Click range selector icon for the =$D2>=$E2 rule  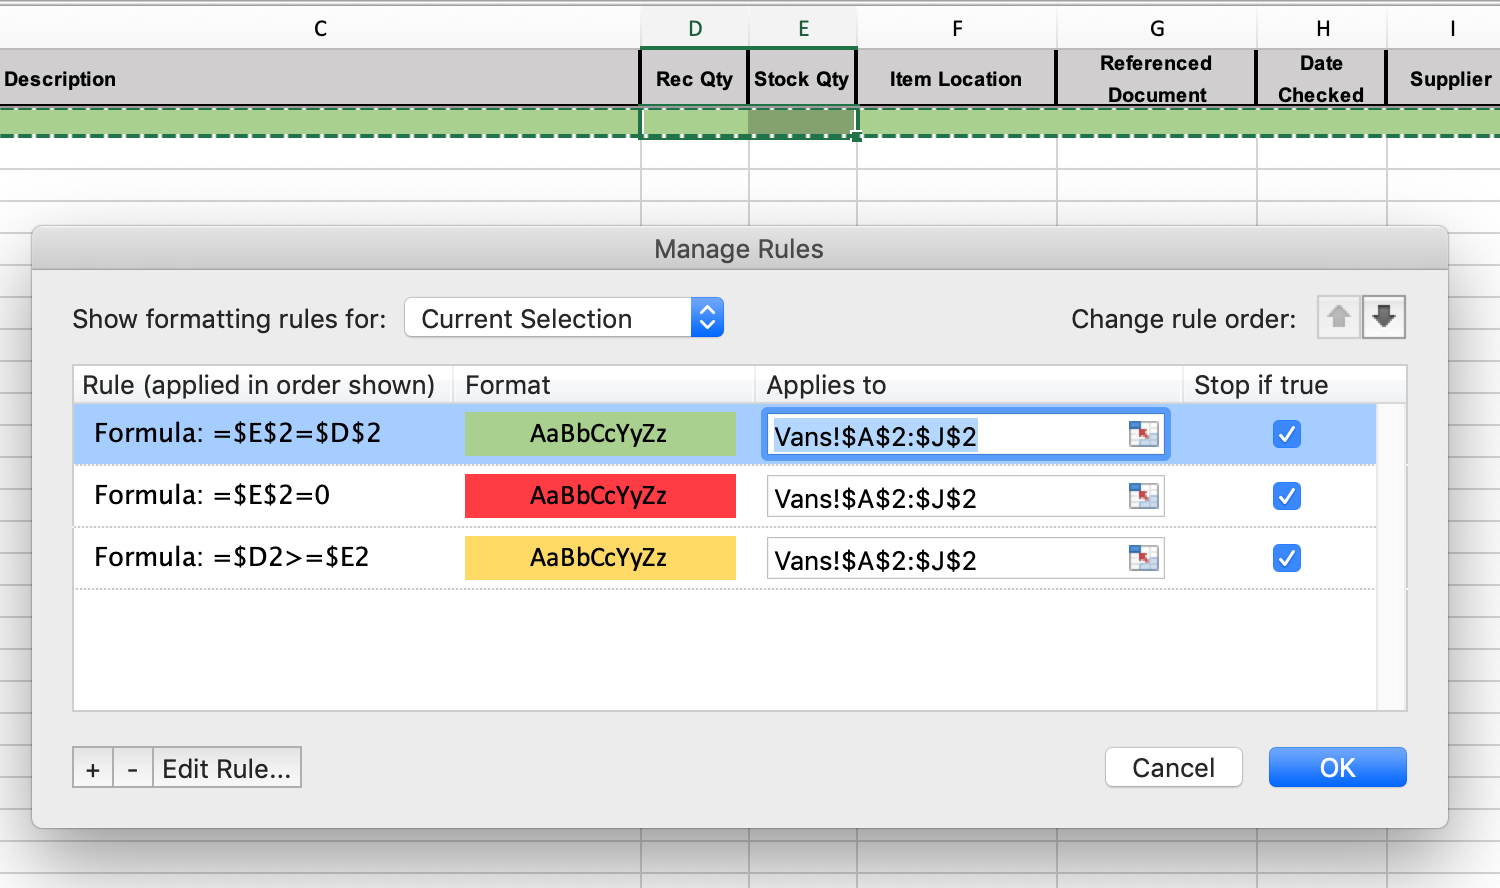click(x=1142, y=558)
